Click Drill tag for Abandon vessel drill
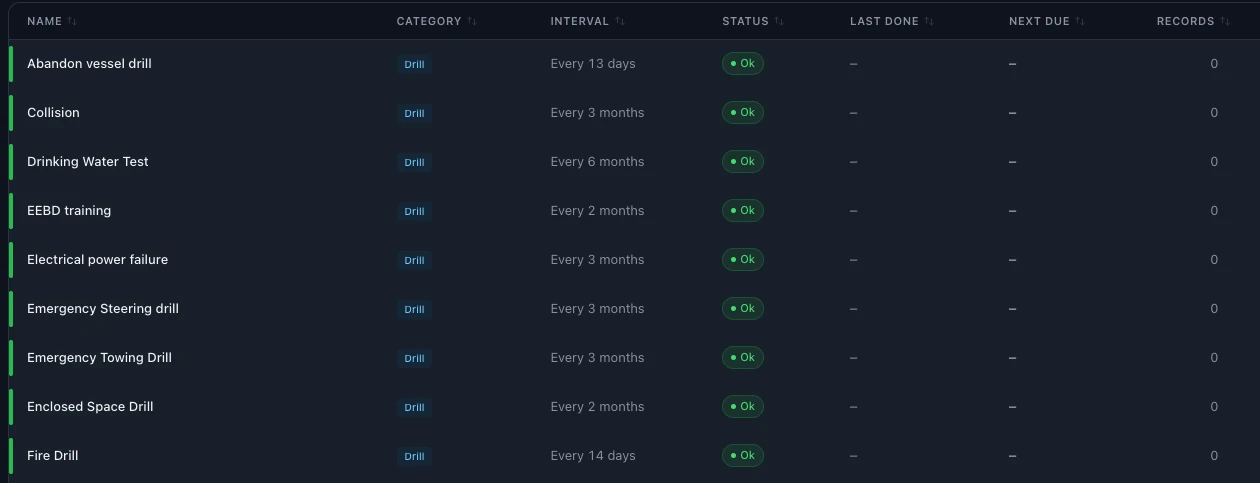The width and height of the screenshot is (1260, 483). 414,64
